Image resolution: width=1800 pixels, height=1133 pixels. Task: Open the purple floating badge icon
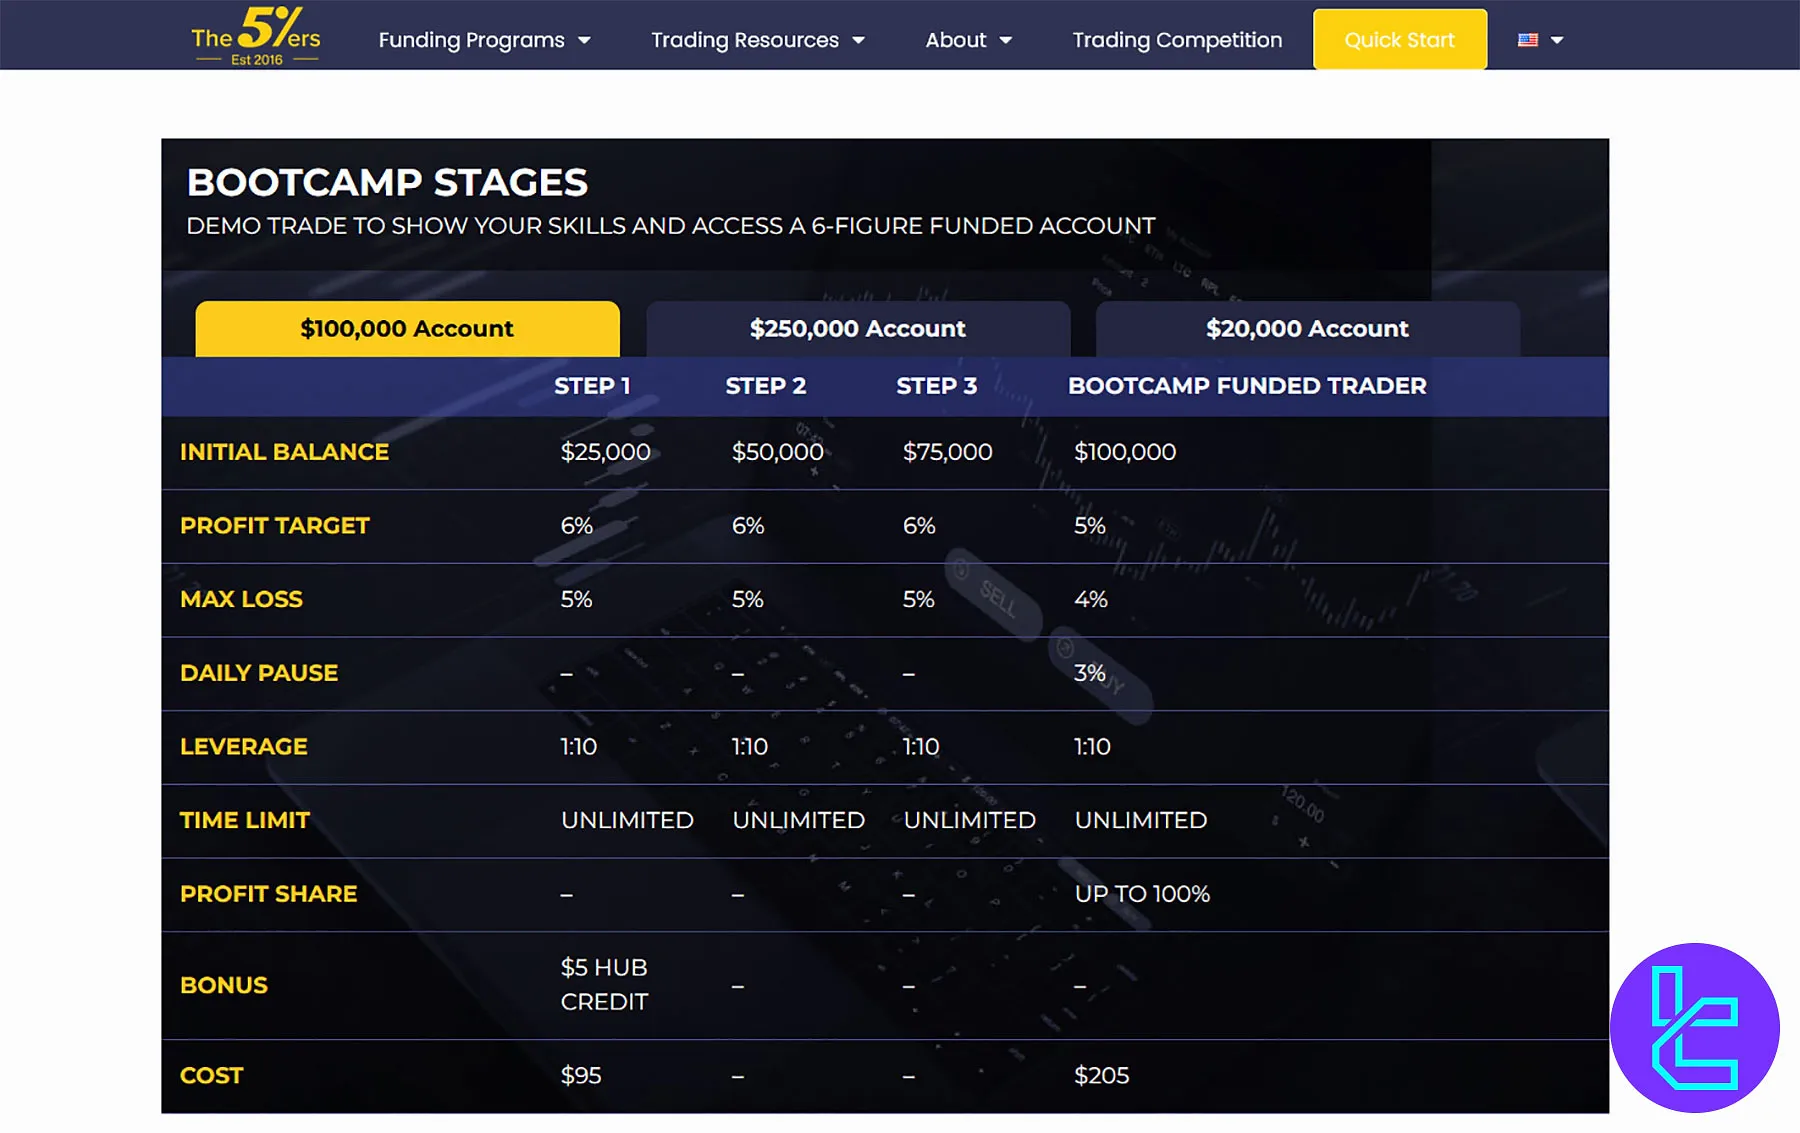click(1694, 1027)
